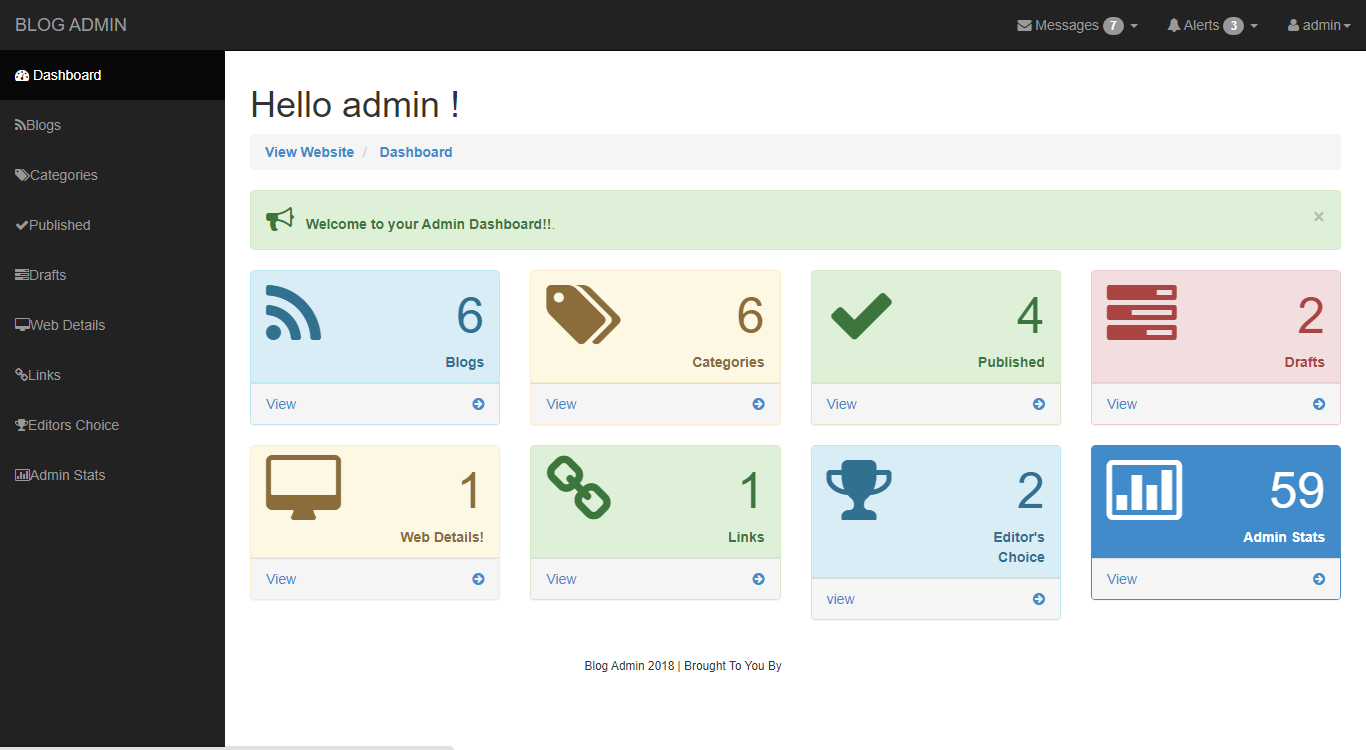This screenshot has width=1366, height=750.
Task: Click the arrow icon beside View on Published card
Action: [x=1040, y=404]
